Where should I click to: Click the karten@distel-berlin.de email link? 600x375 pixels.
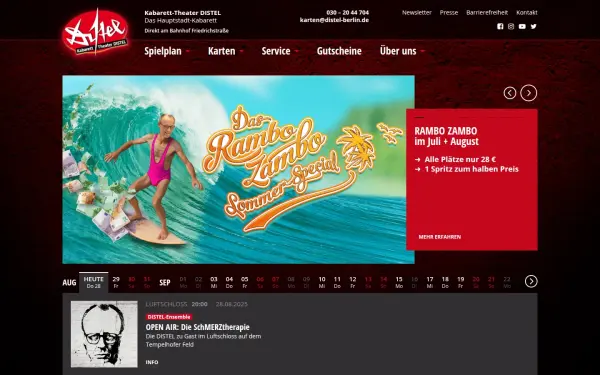pyautogui.click(x=334, y=20)
